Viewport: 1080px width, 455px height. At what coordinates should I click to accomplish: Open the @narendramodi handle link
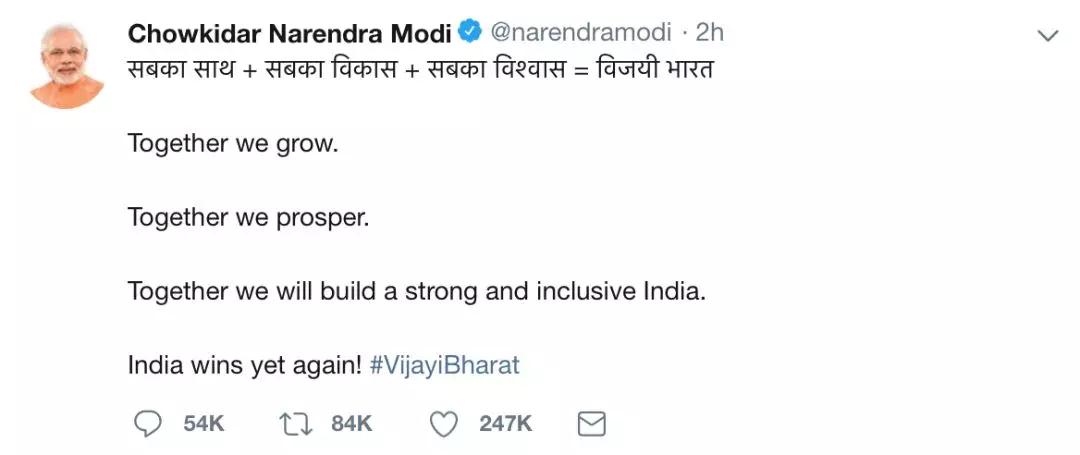click(580, 33)
